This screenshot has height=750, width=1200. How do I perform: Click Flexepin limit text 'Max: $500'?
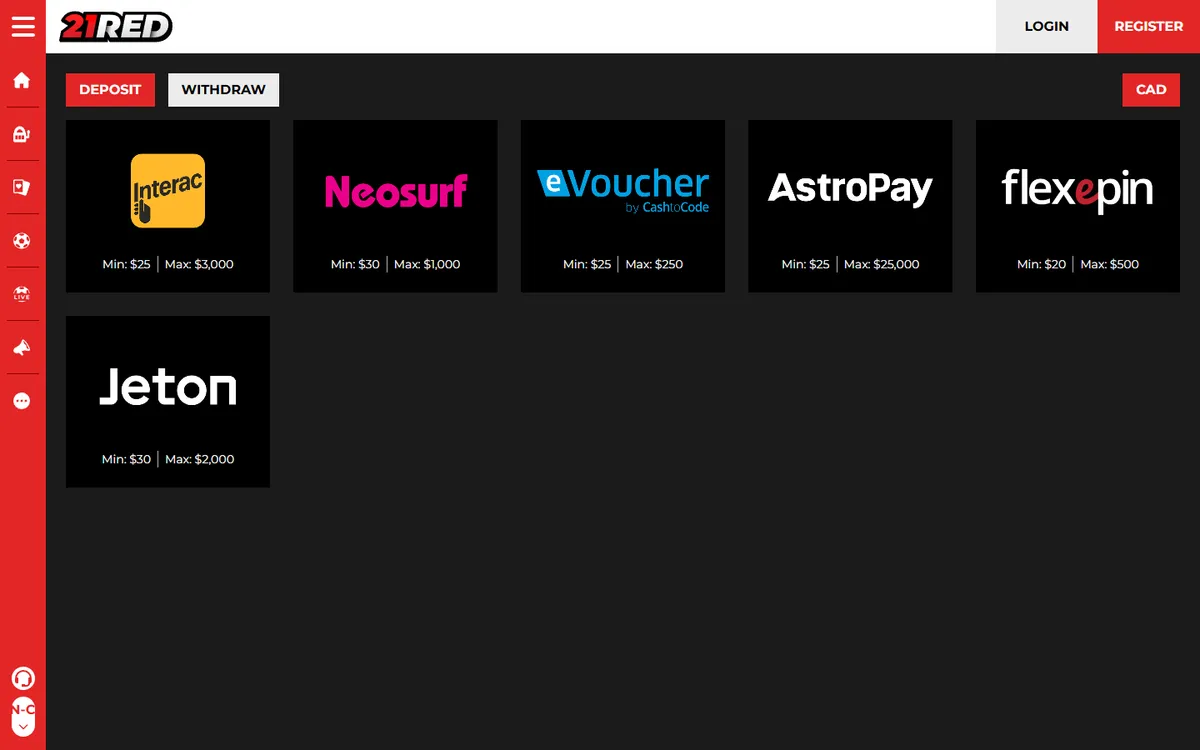click(x=1110, y=264)
